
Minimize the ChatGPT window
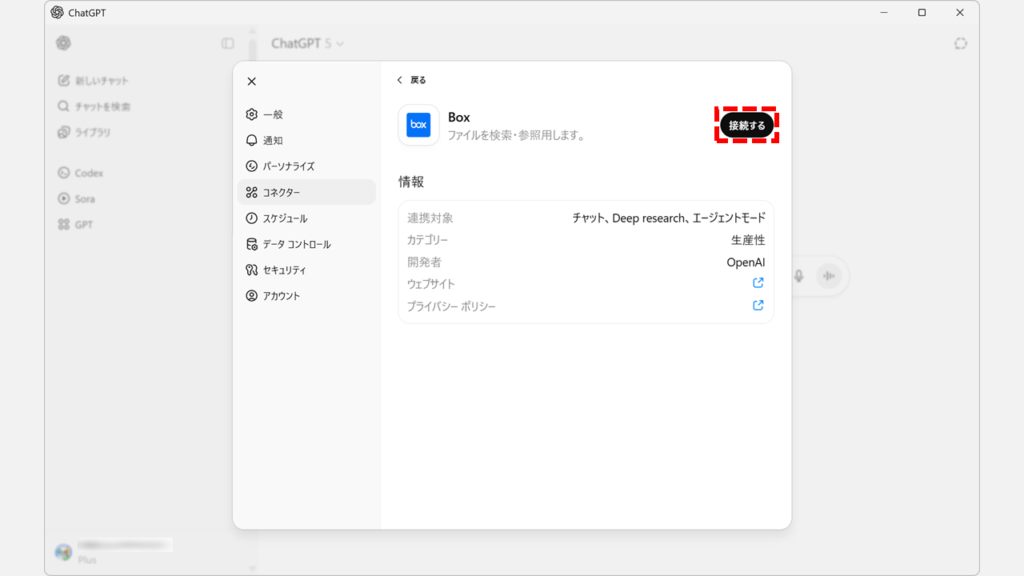coord(884,12)
